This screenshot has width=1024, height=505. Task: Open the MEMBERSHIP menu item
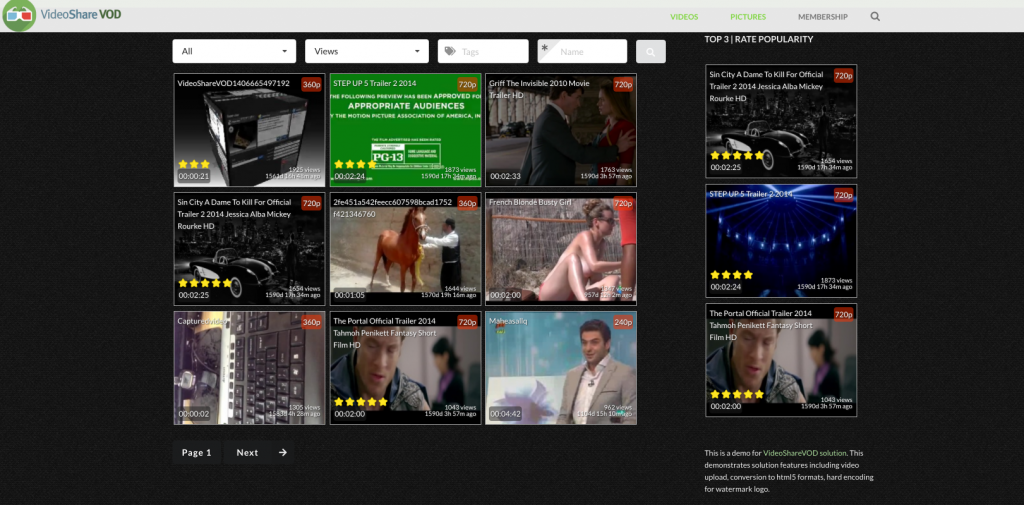823,17
